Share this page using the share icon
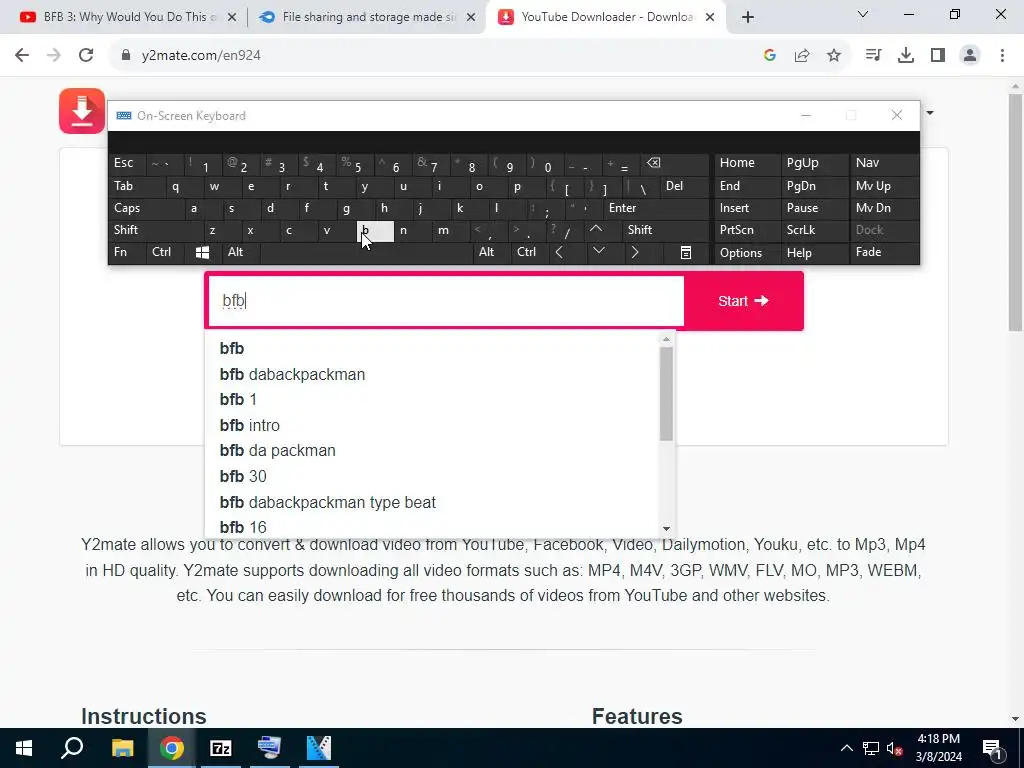 [802, 56]
